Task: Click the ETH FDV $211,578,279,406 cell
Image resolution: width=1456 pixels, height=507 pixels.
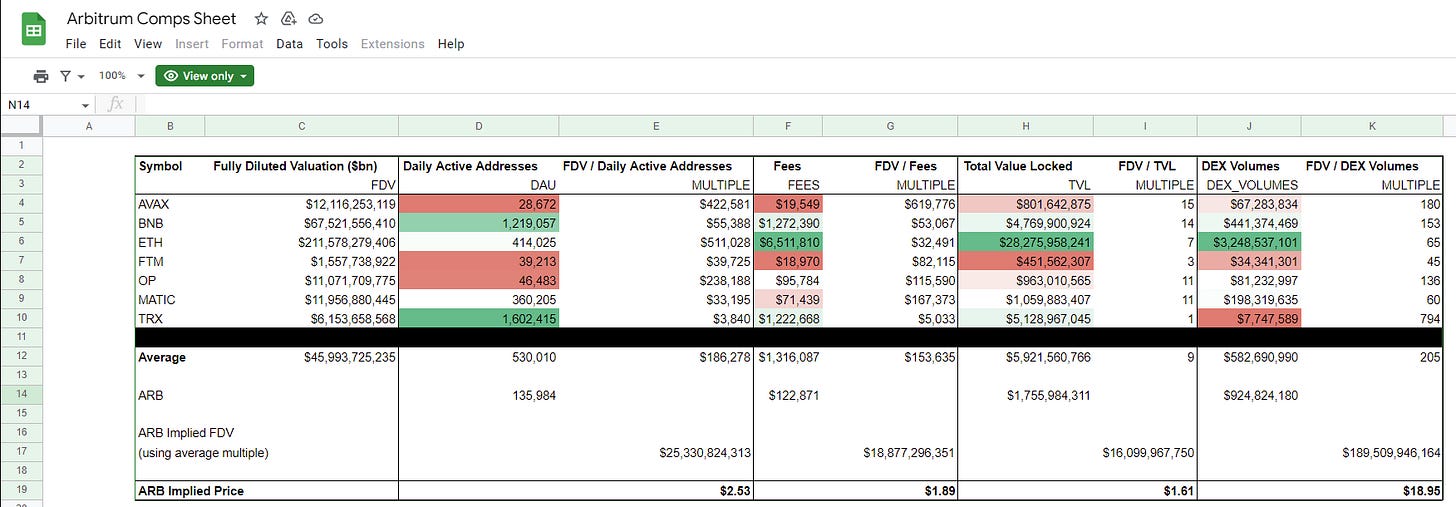Action: [302, 242]
